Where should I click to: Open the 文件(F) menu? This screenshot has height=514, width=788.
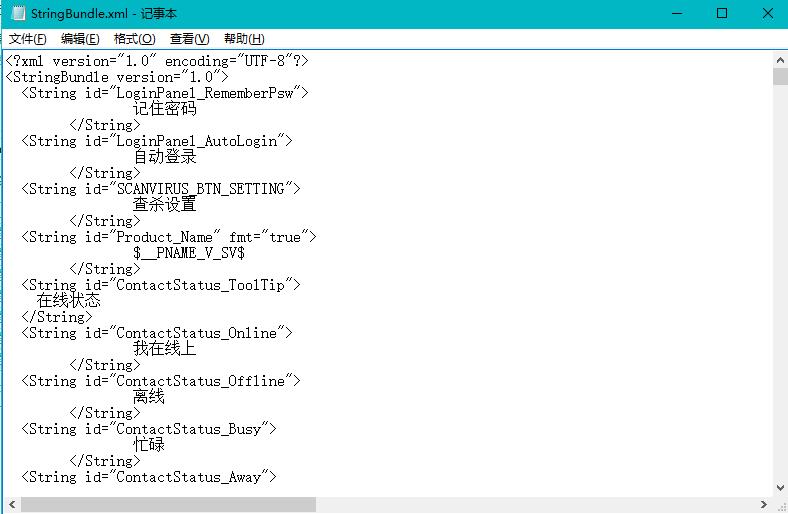[28, 39]
